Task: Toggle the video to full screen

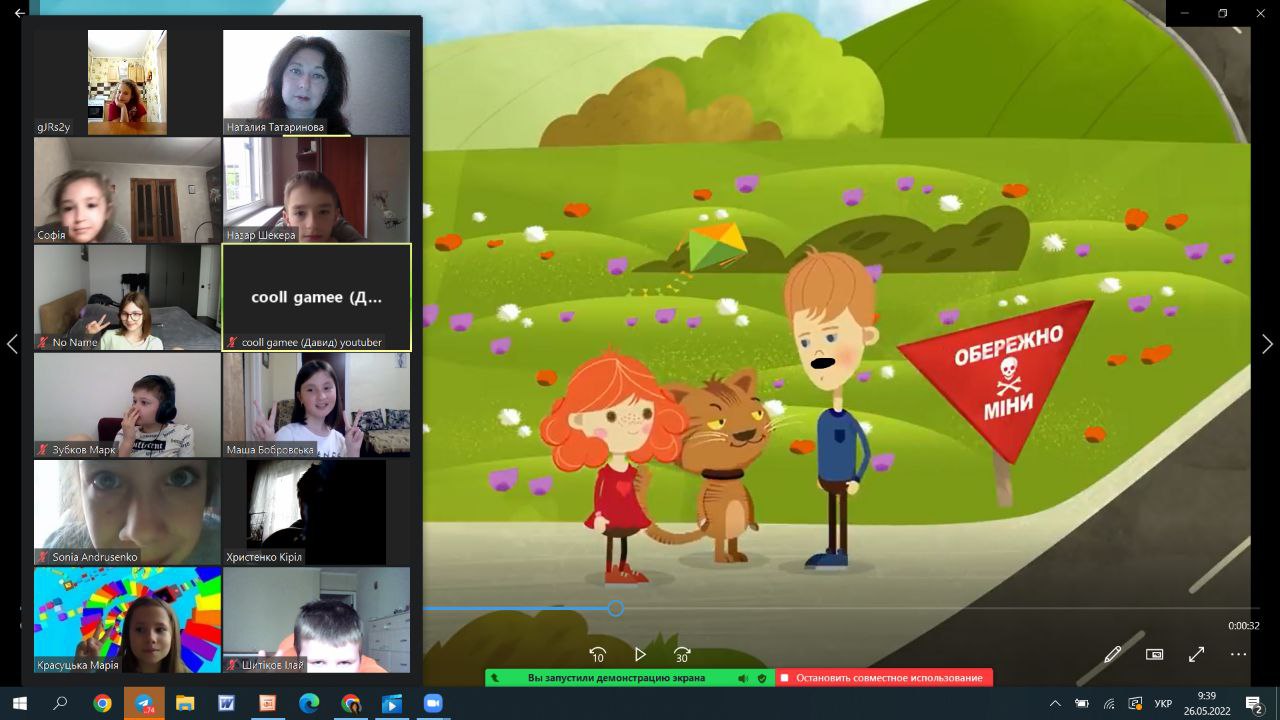Action: coord(1196,654)
